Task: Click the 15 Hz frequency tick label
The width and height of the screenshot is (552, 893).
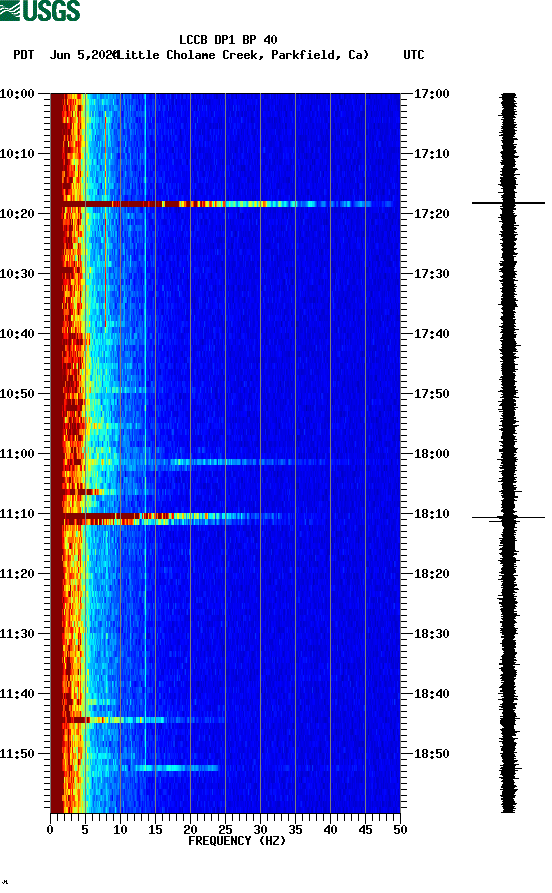Action: (x=155, y=830)
